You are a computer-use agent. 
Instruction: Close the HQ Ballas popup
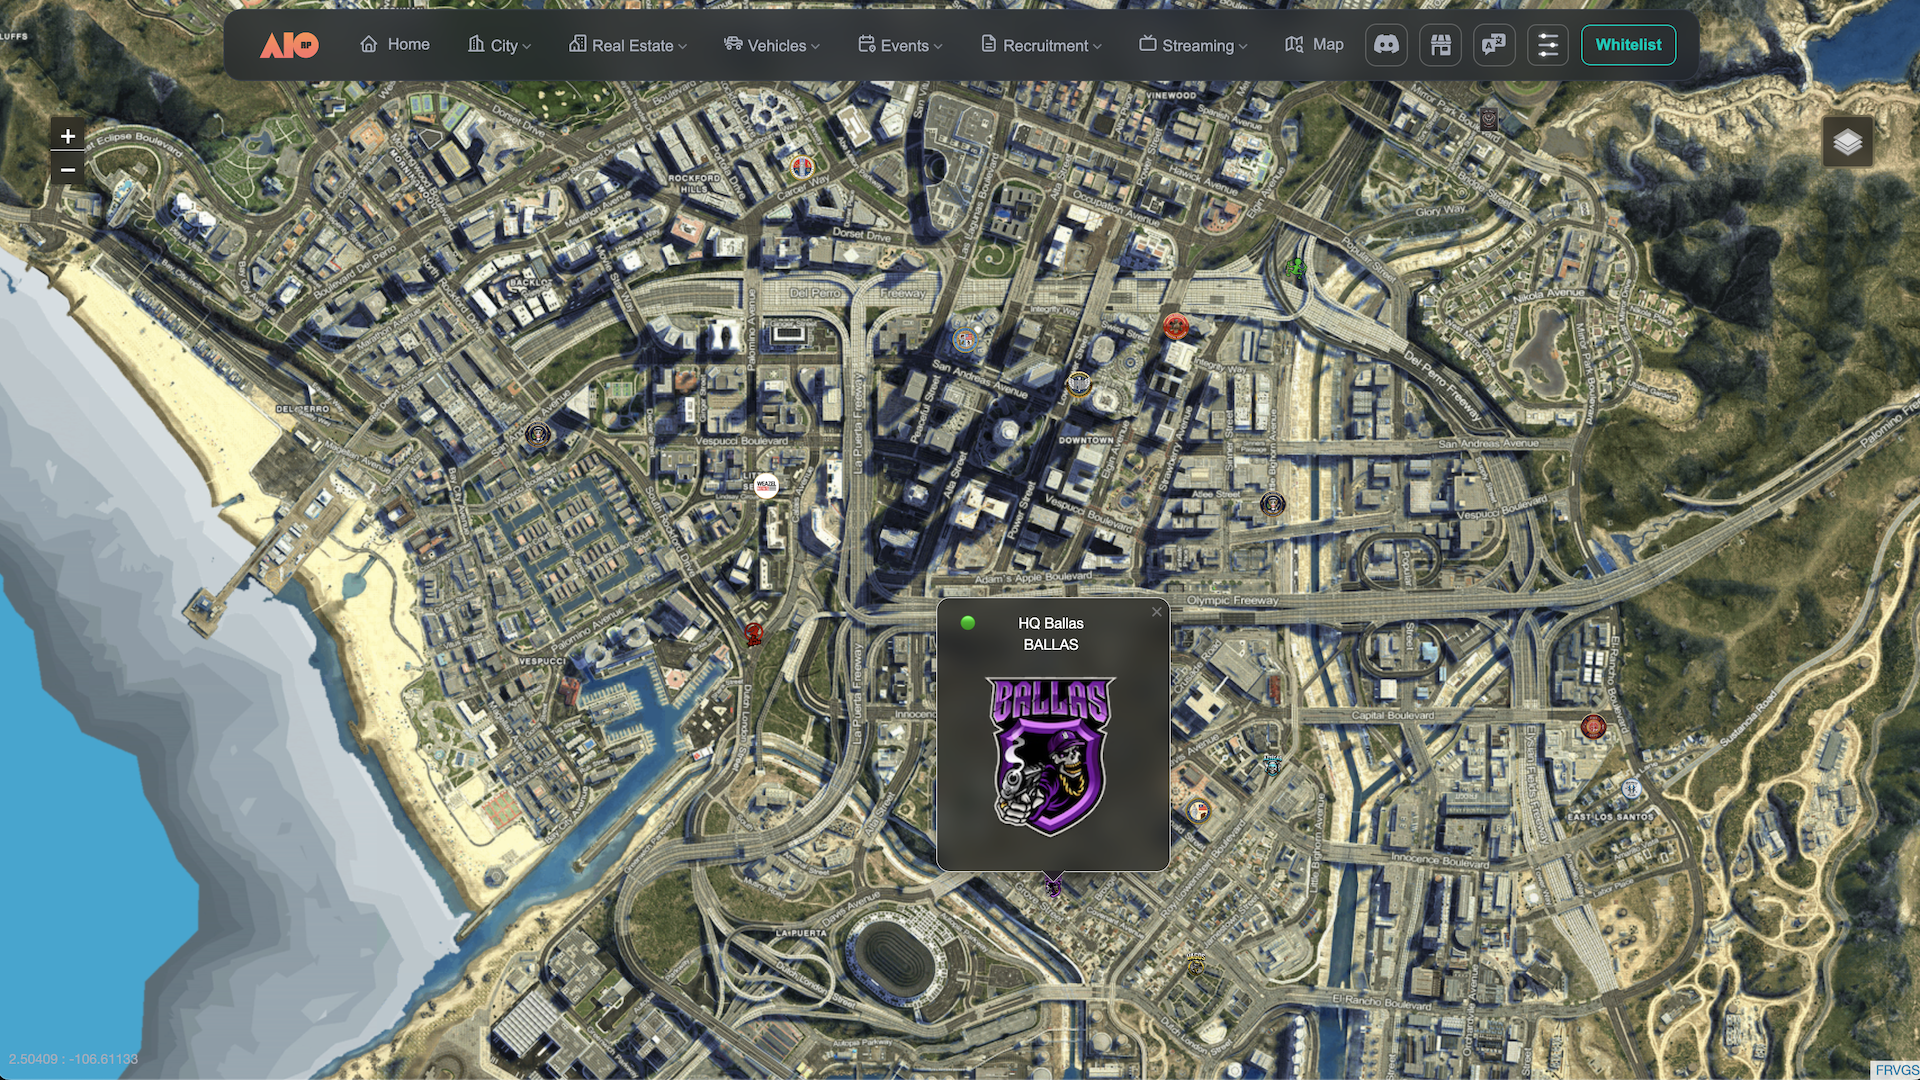click(1157, 612)
